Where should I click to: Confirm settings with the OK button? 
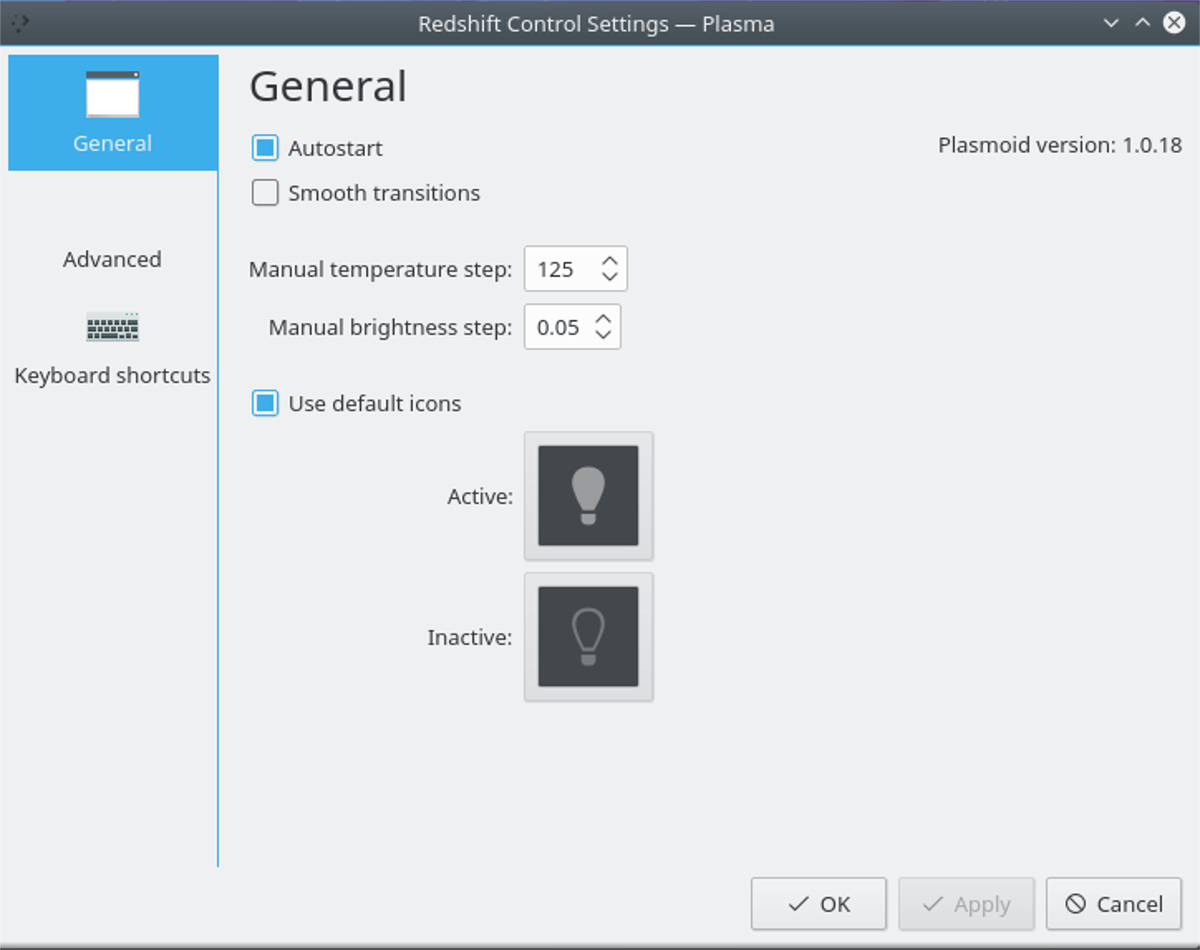tap(819, 904)
